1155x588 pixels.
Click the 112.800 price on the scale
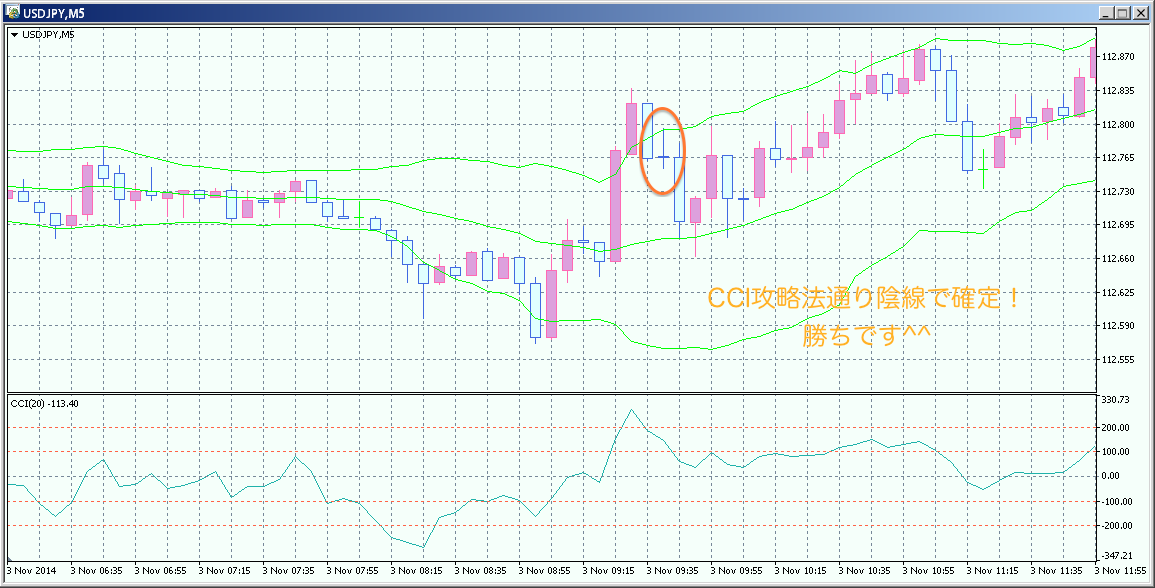coord(1116,125)
